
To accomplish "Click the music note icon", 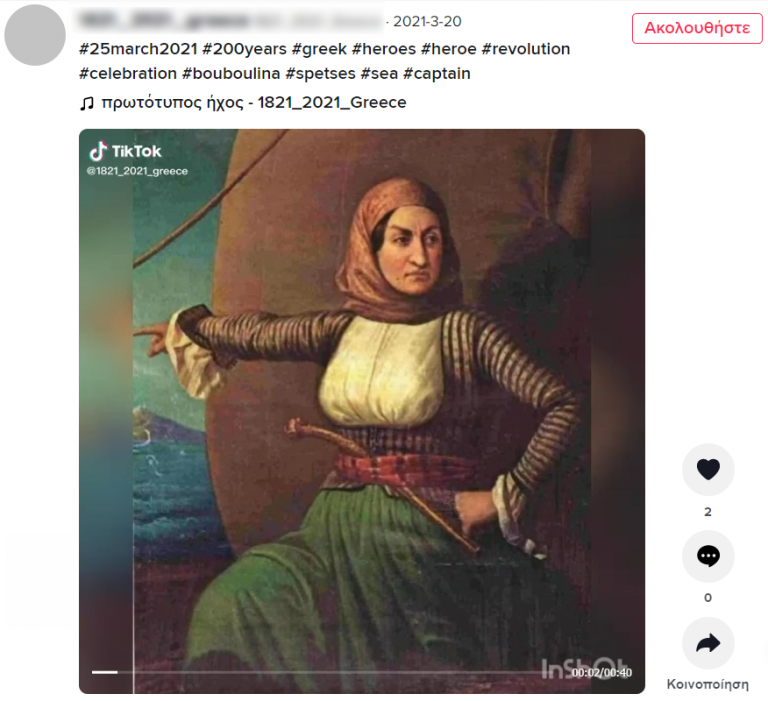I will point(87,103).
